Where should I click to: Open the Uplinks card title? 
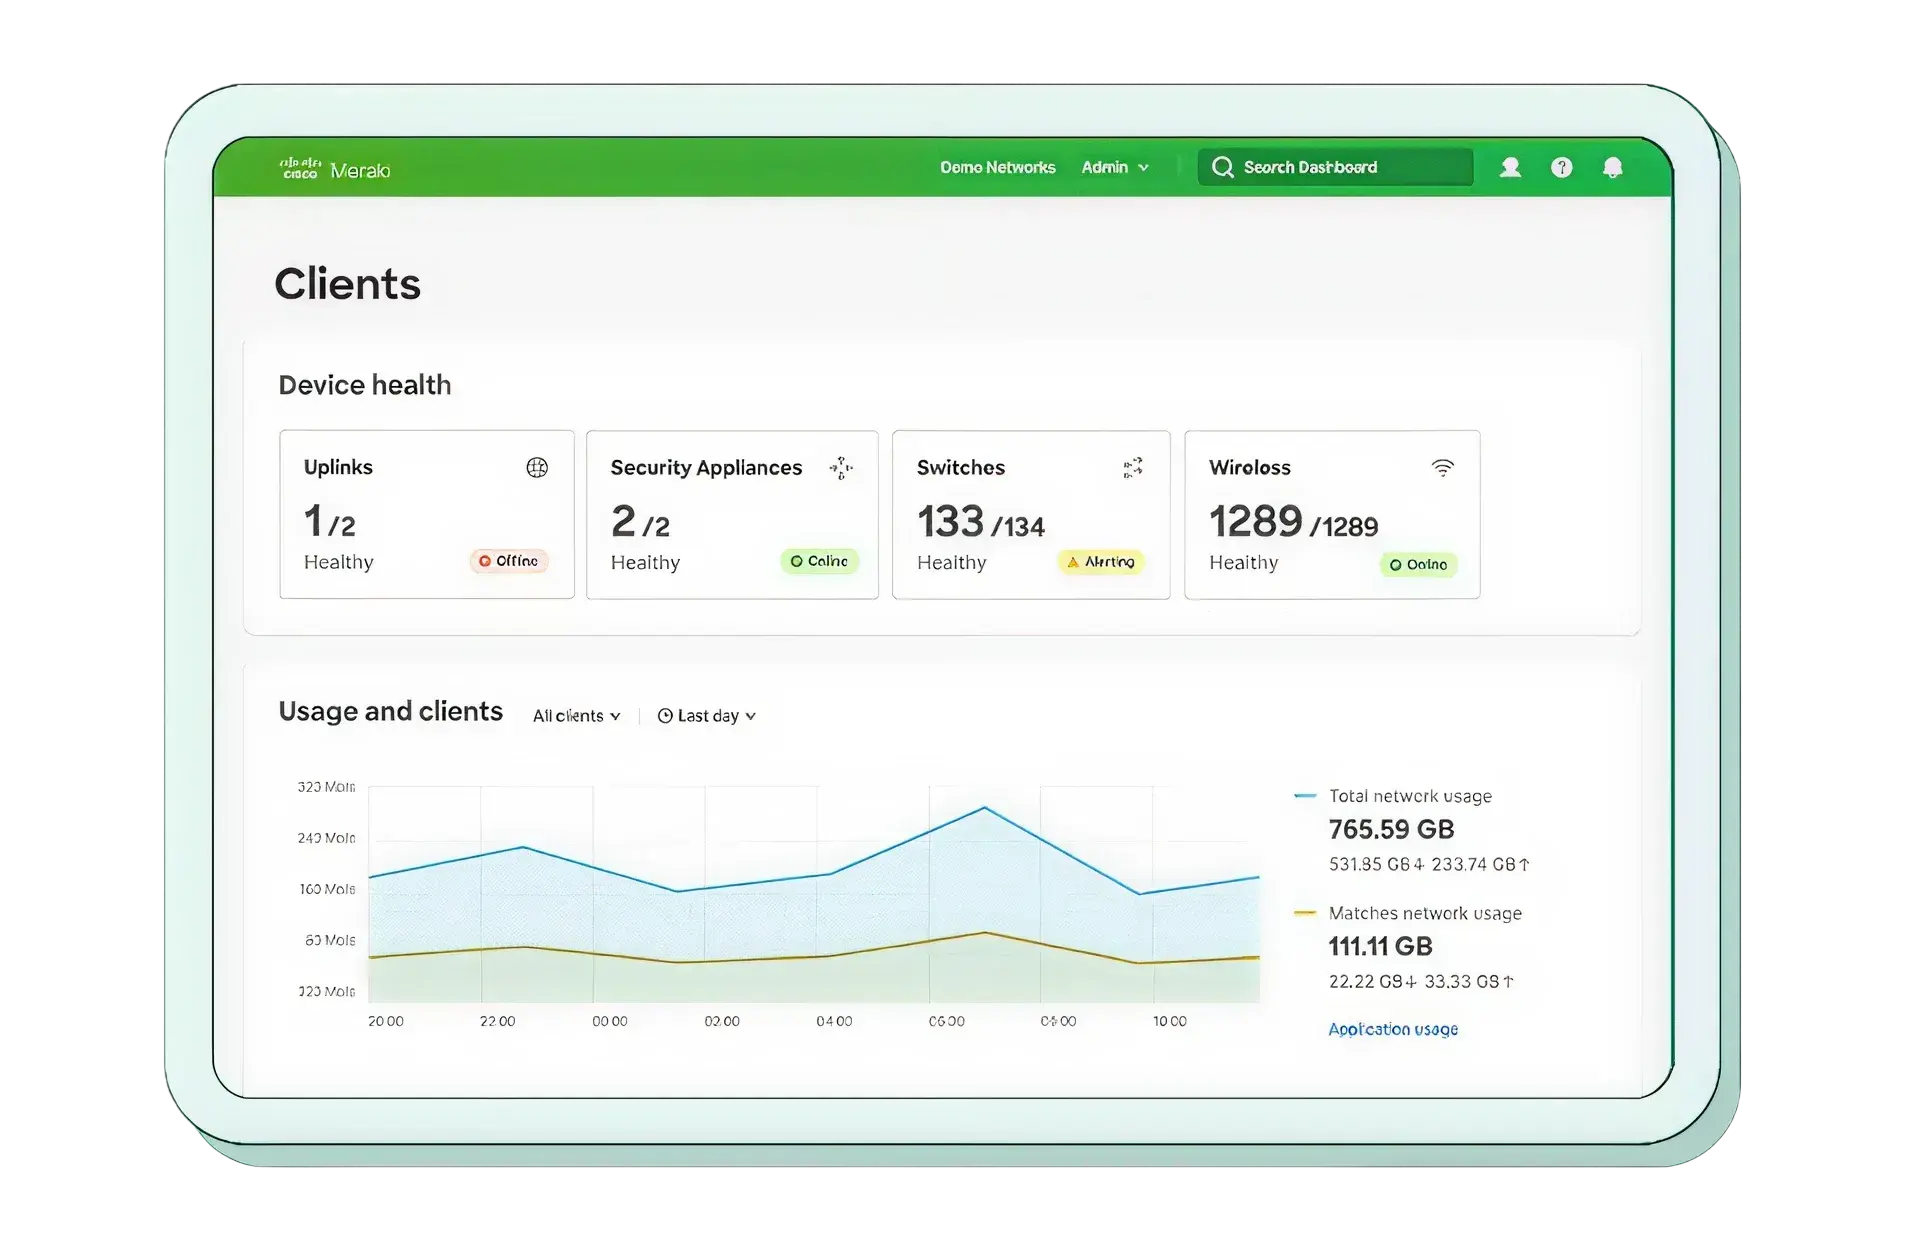click(x=338, y=467)
